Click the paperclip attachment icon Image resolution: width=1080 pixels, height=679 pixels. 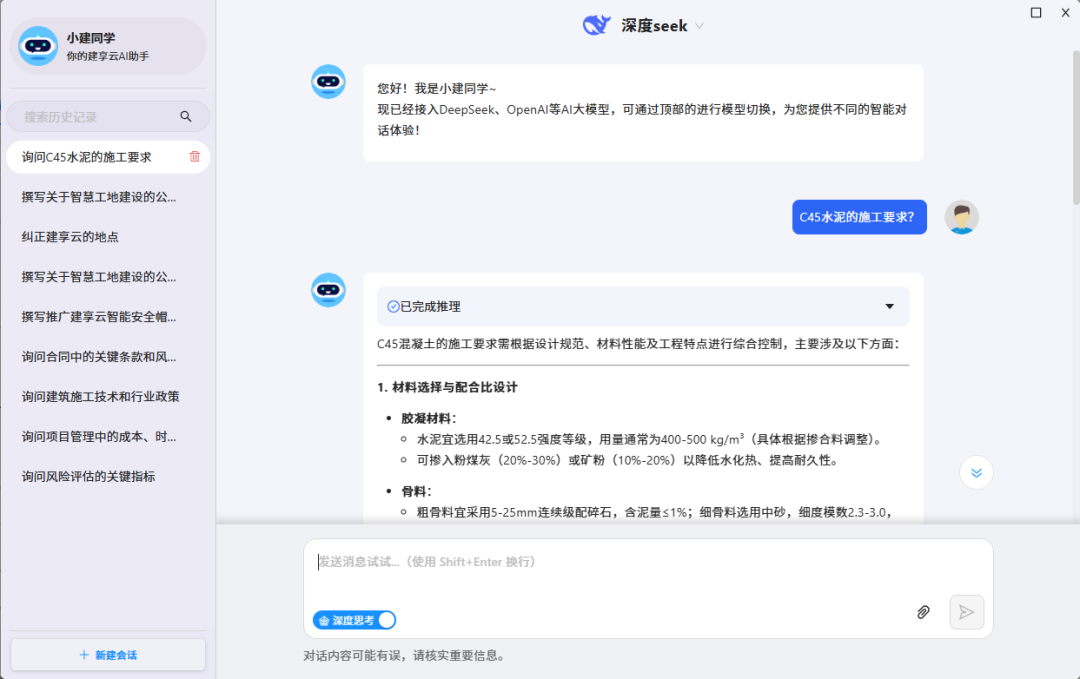[x=923, y=612]
